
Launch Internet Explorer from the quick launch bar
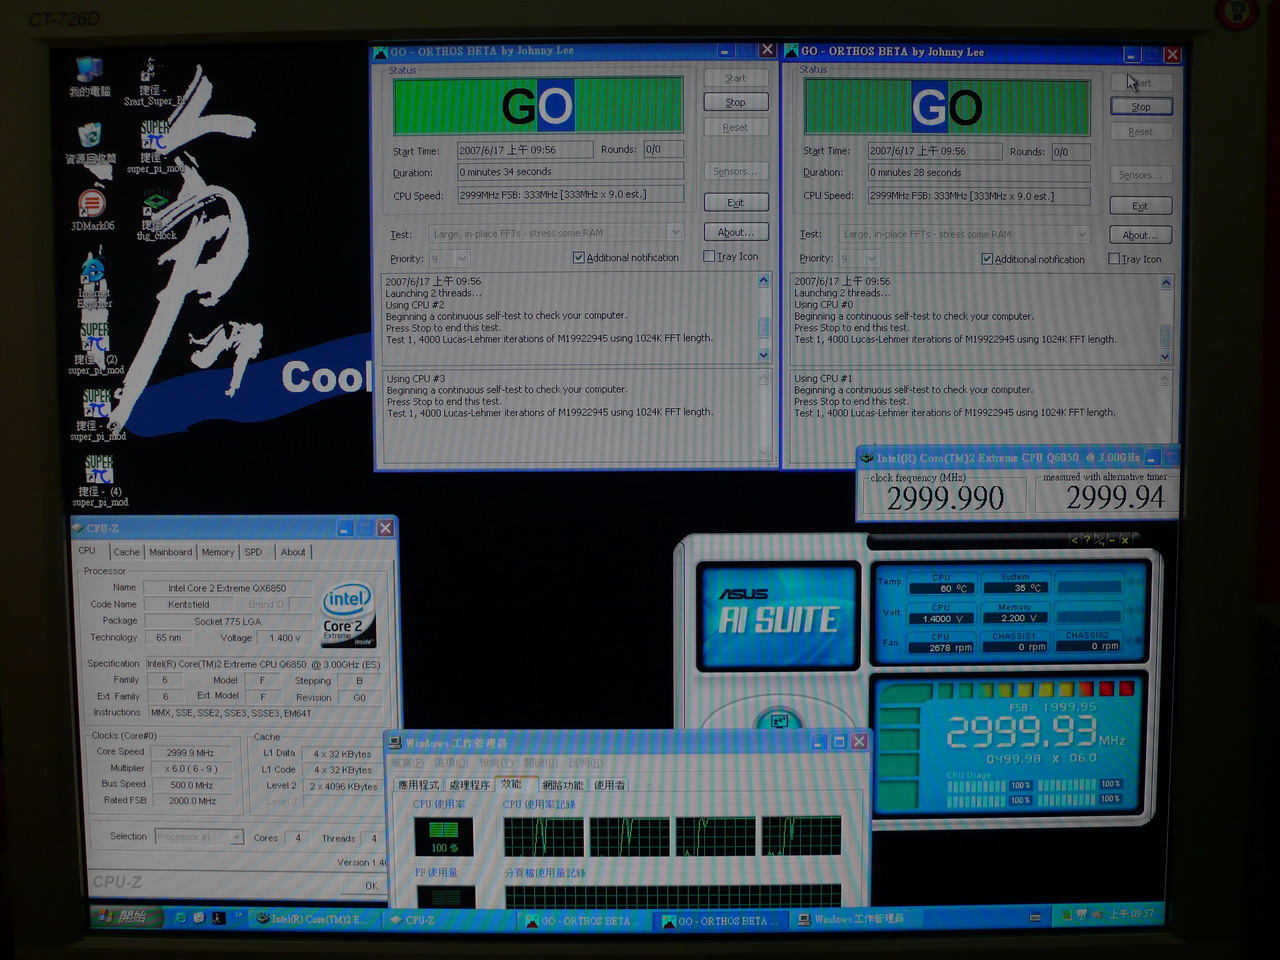tap(180, 917)
